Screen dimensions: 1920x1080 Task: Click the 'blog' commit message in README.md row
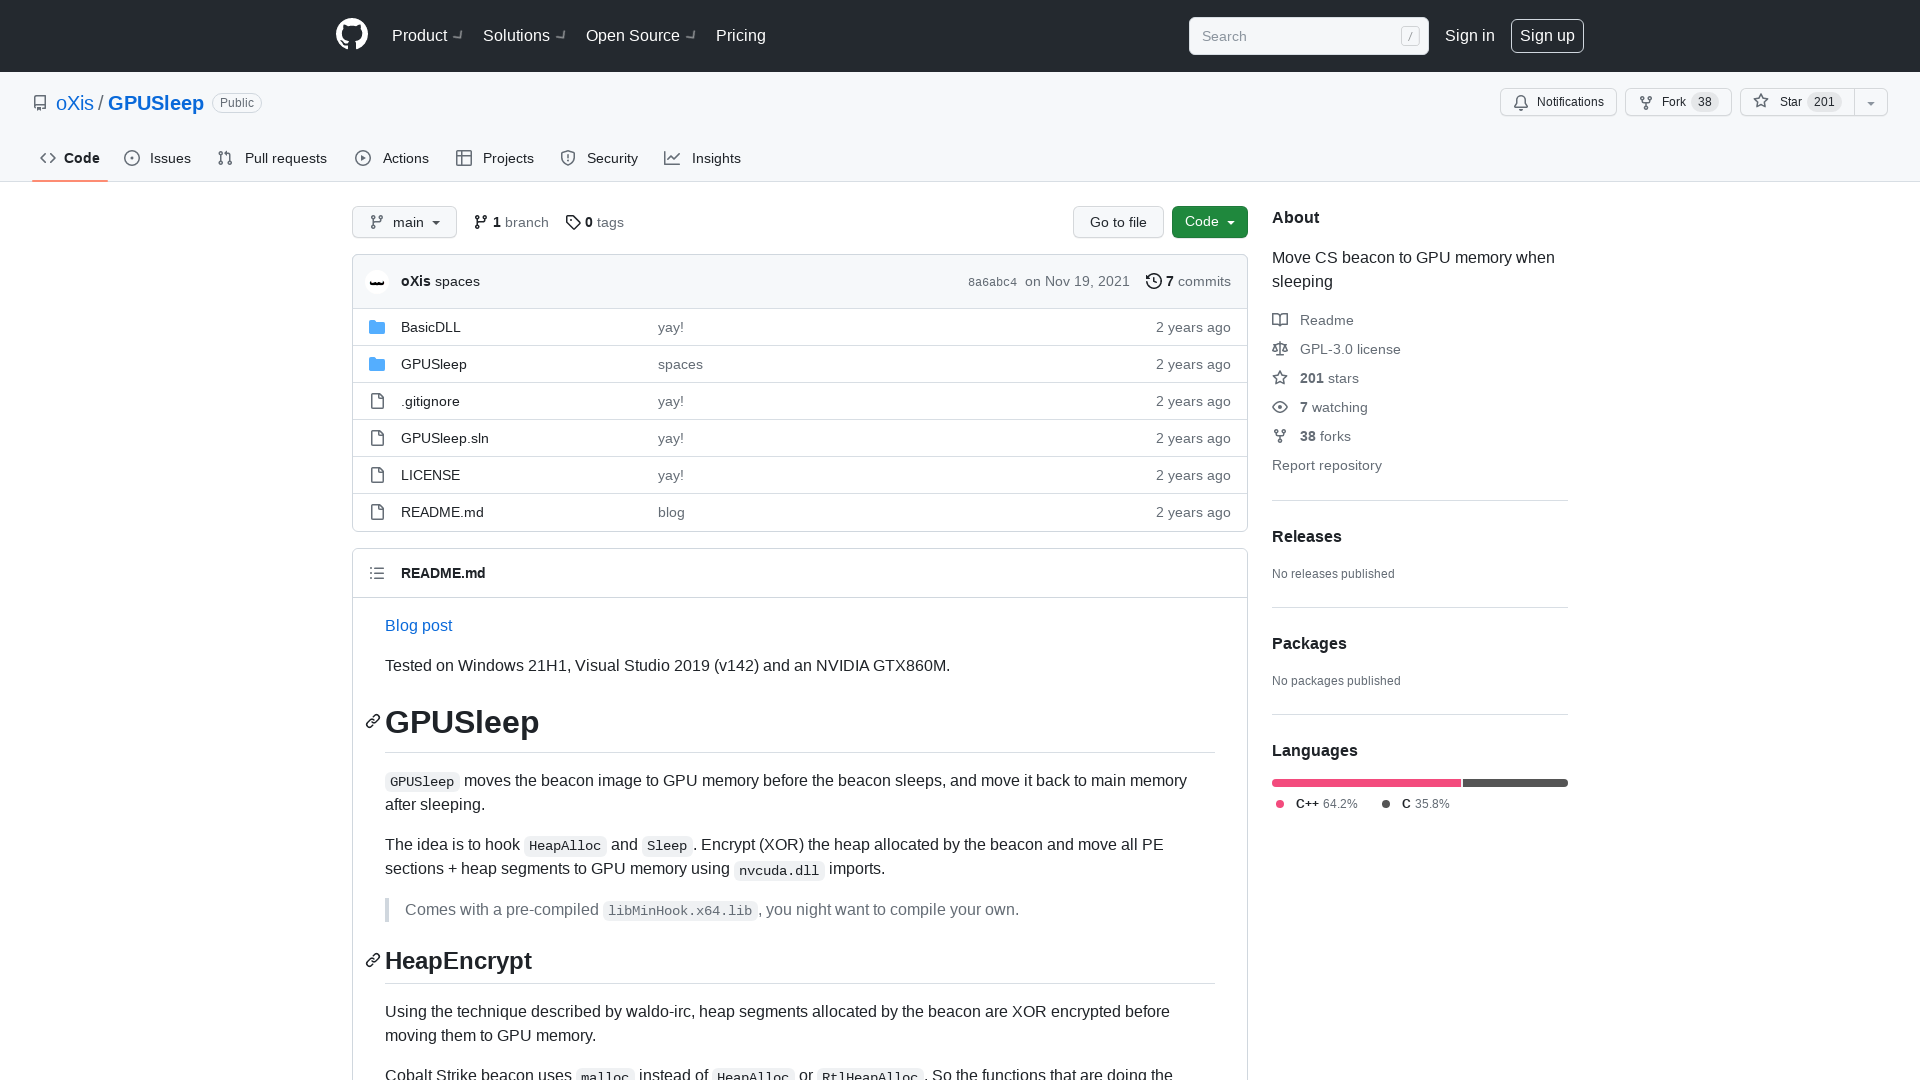(x=671, y=512)
